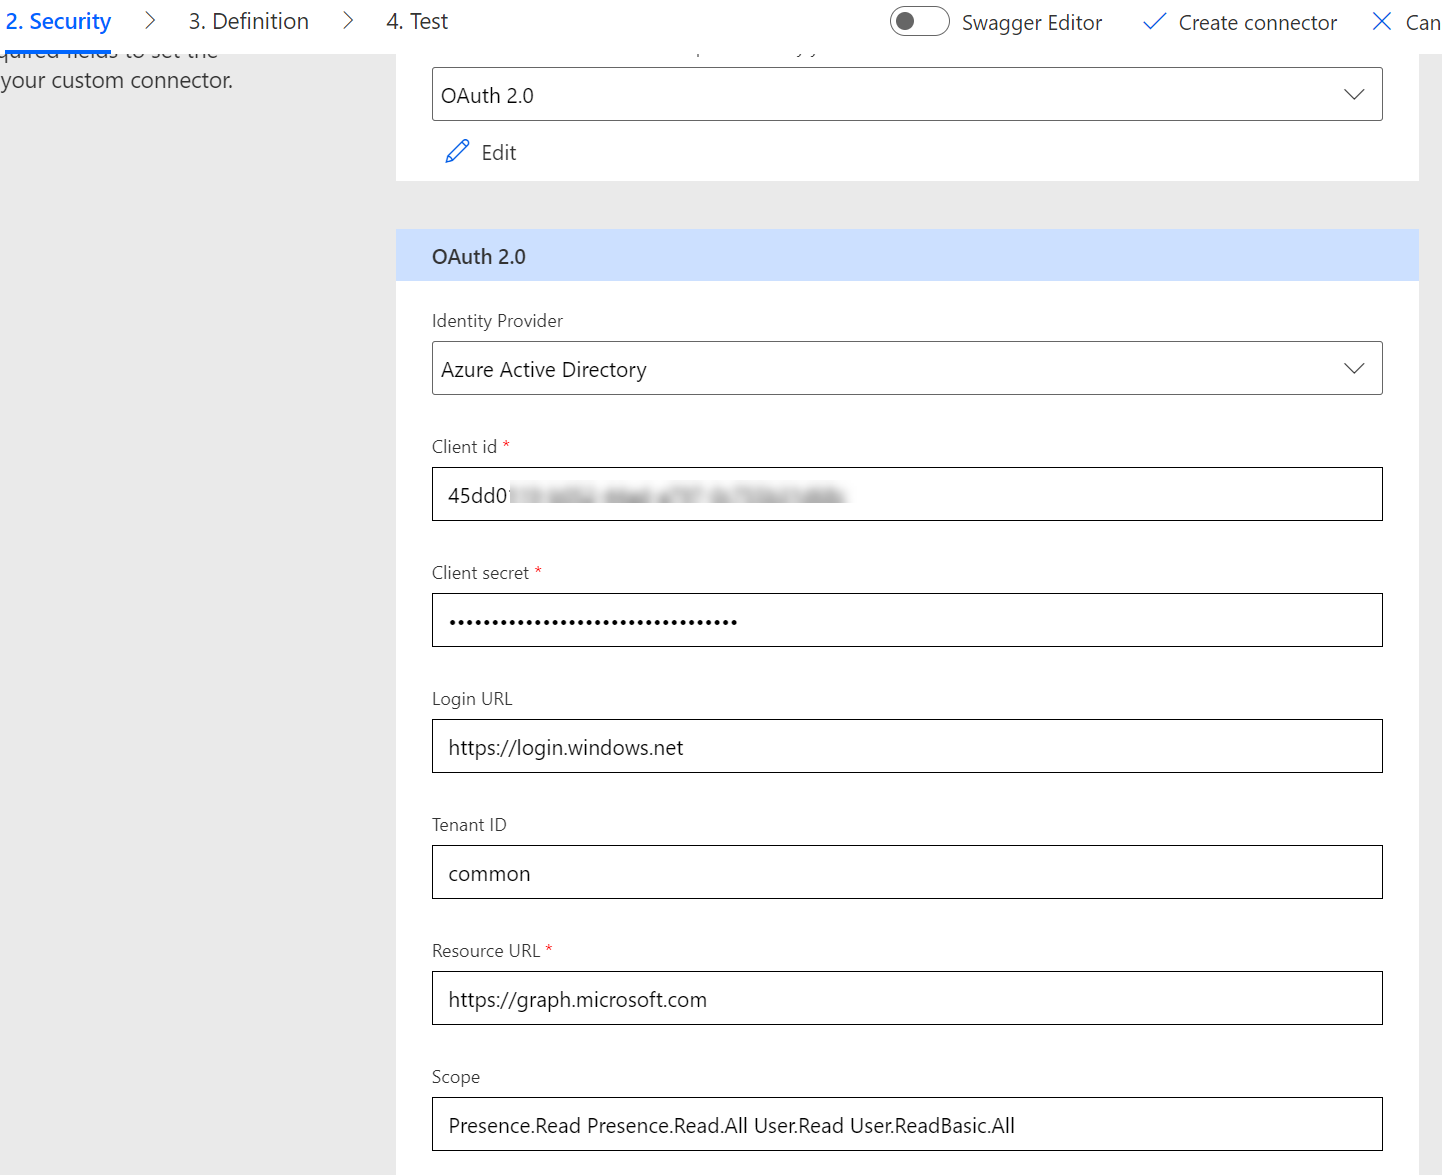
Task: Click the OAuth 2.0 section header
Action: click(907, 255)
